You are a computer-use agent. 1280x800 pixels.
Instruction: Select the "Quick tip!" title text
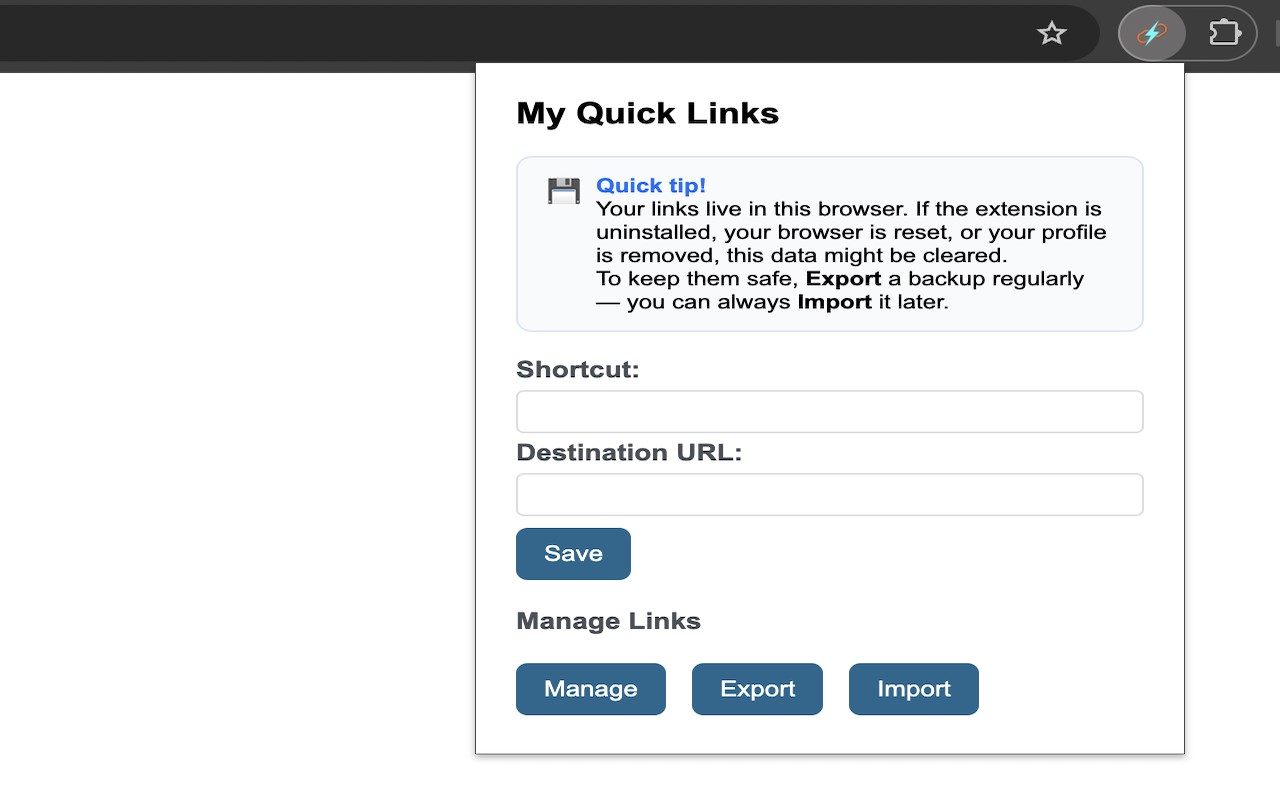pyautogui.click(x=651, y=185)
